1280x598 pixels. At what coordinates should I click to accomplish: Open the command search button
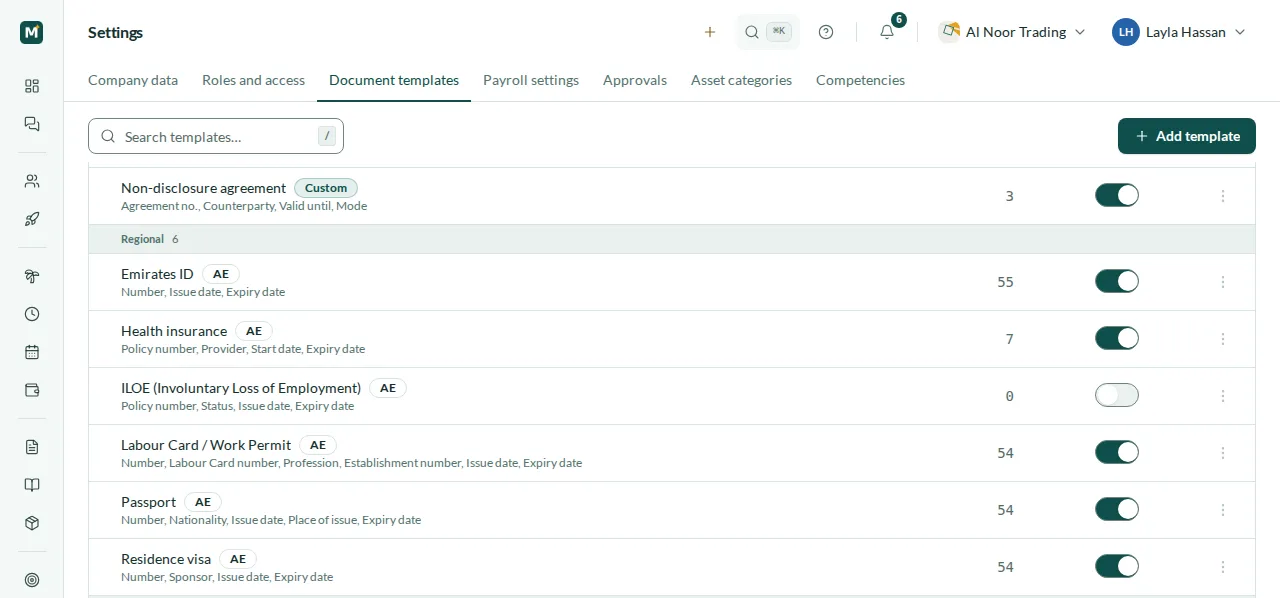pyautogui.click(x=768, y=32)
